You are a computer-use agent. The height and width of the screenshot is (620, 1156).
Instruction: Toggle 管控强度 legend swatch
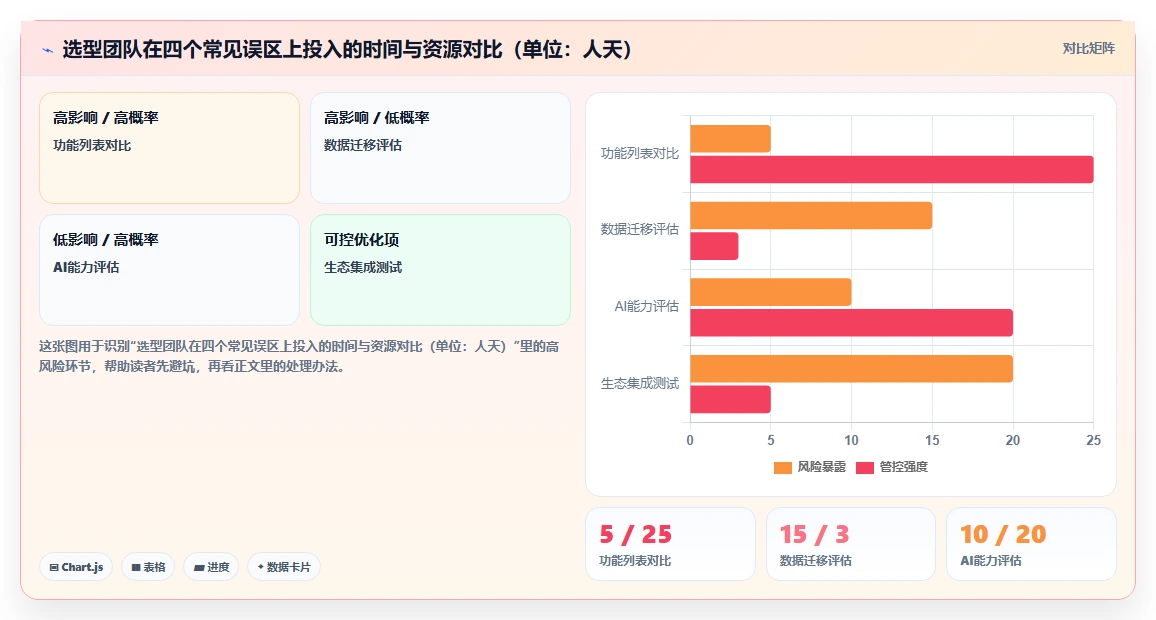pos(865,467)
